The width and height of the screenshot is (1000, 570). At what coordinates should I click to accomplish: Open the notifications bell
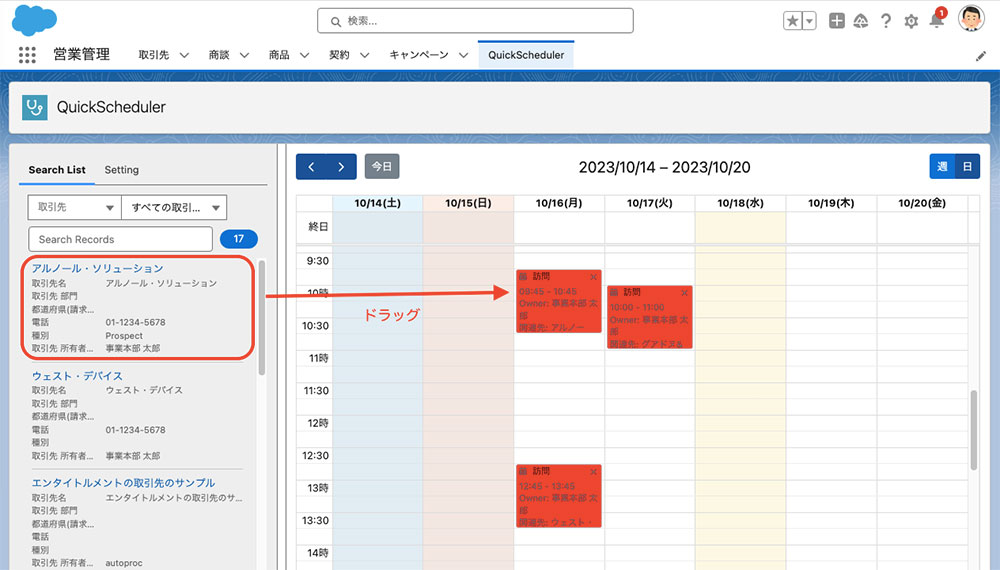point(936,21)
